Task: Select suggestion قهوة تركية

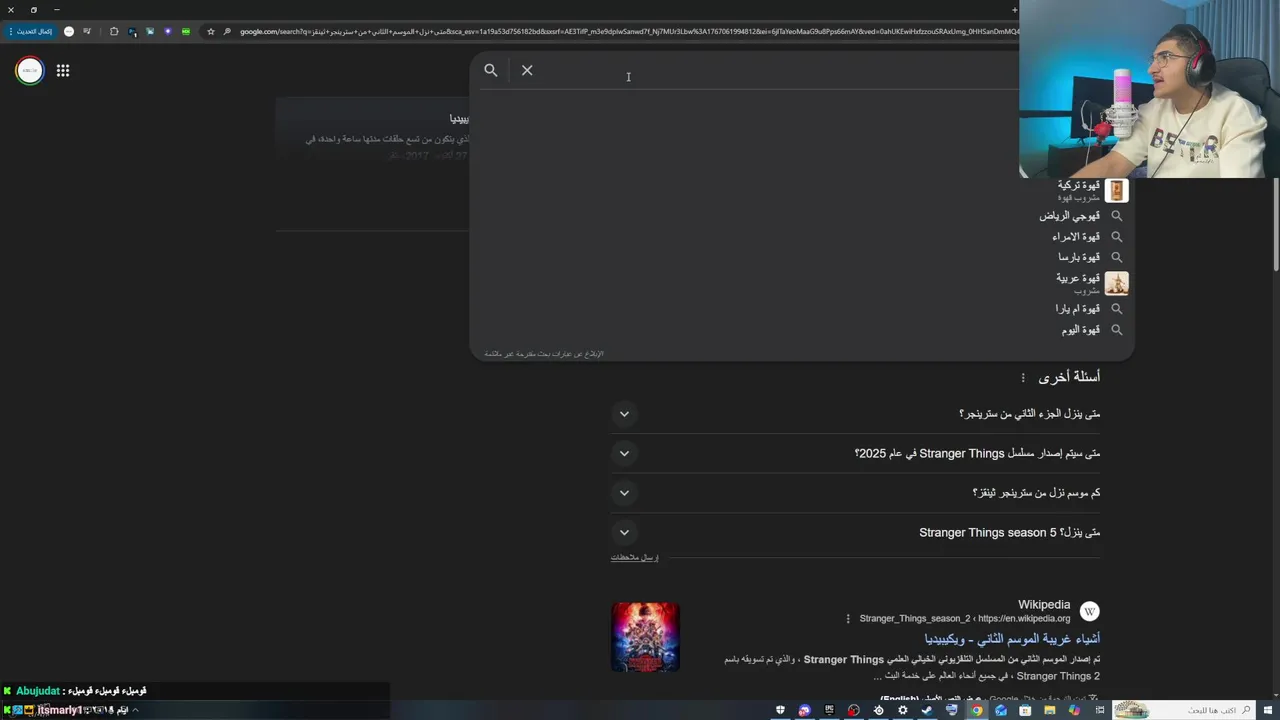Action: coord(1079,185)
